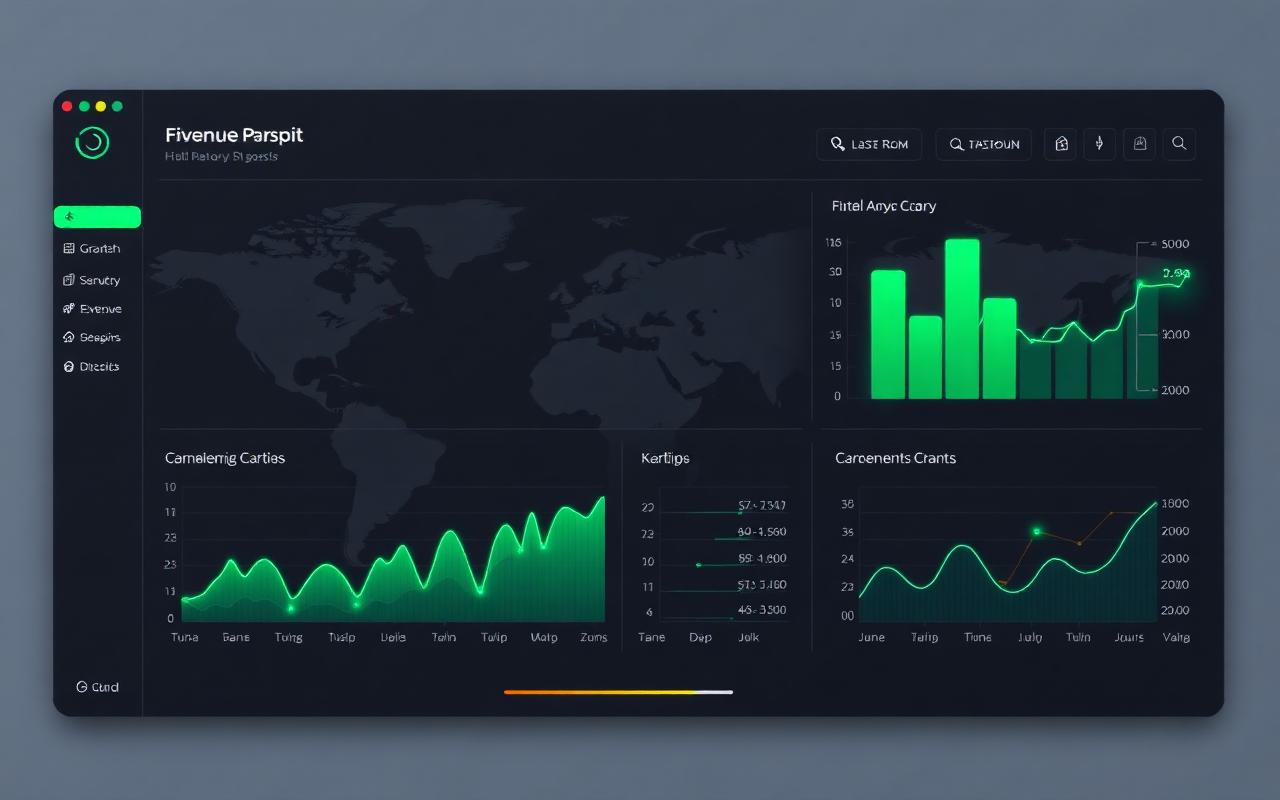Open the Evenve sidebar item
Screen dimensions: 1280x800
point(92,309)
